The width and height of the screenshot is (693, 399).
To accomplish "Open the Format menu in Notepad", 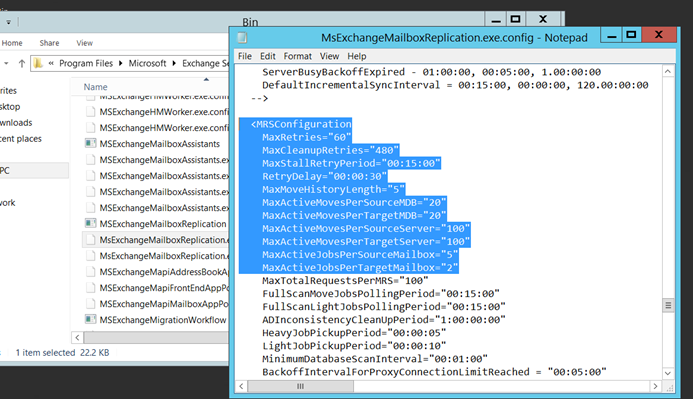I will [x=297, y=56].
